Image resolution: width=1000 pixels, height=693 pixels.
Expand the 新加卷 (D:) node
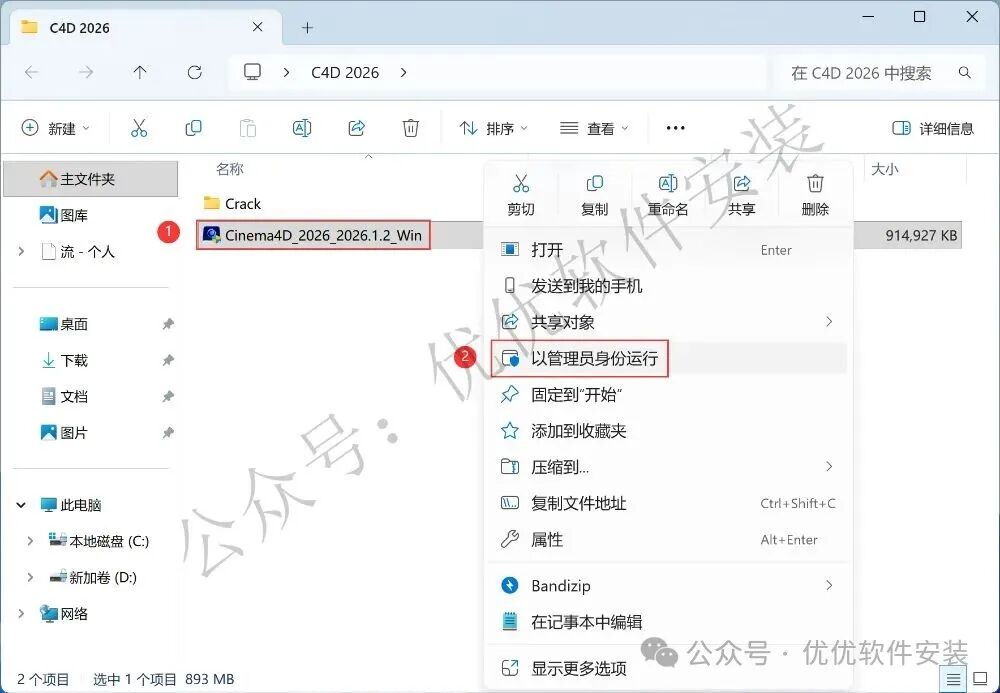tap(30, 578)
